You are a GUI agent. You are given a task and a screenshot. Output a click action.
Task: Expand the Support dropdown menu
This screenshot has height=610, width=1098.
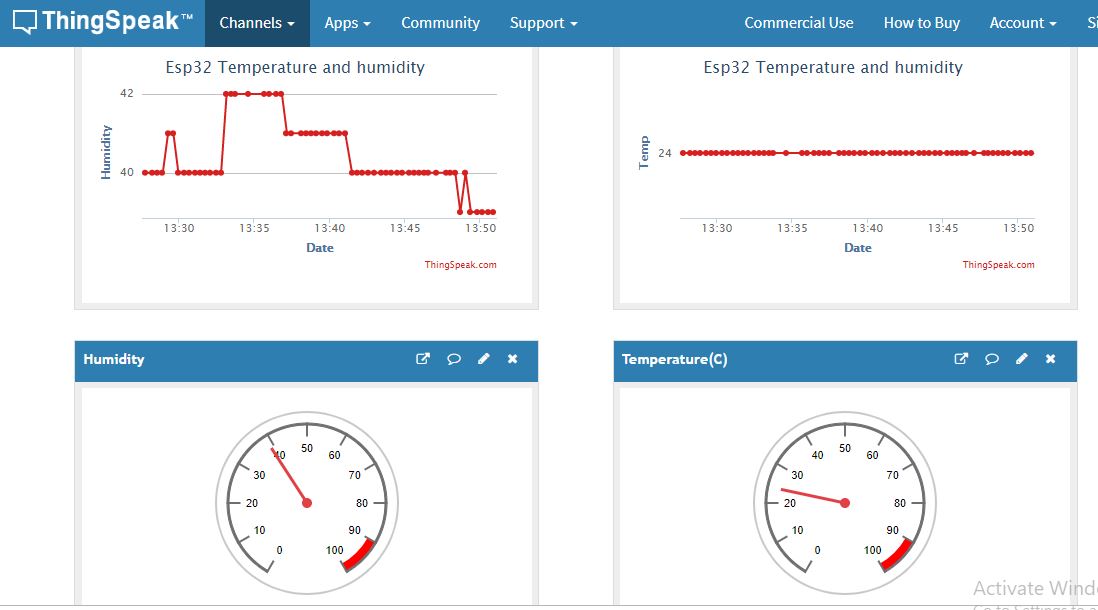point(543,23)
